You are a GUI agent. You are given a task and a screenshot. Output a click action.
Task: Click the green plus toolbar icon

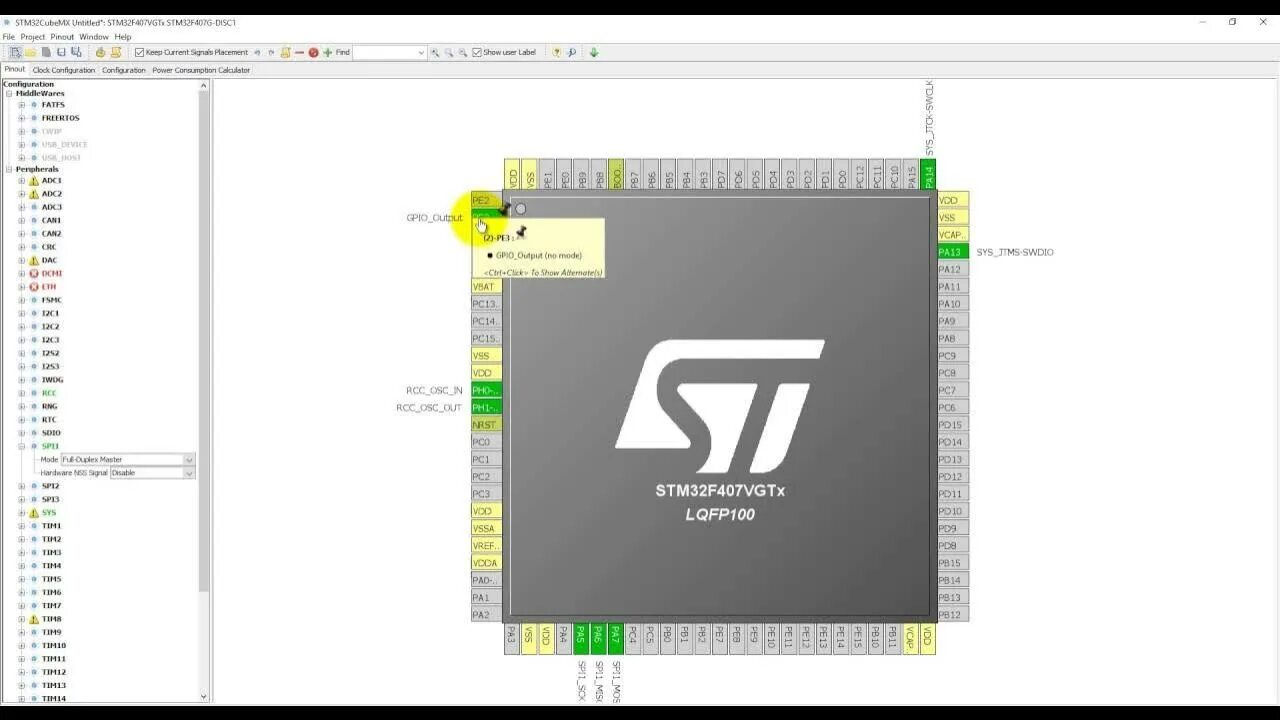(327, 52)
